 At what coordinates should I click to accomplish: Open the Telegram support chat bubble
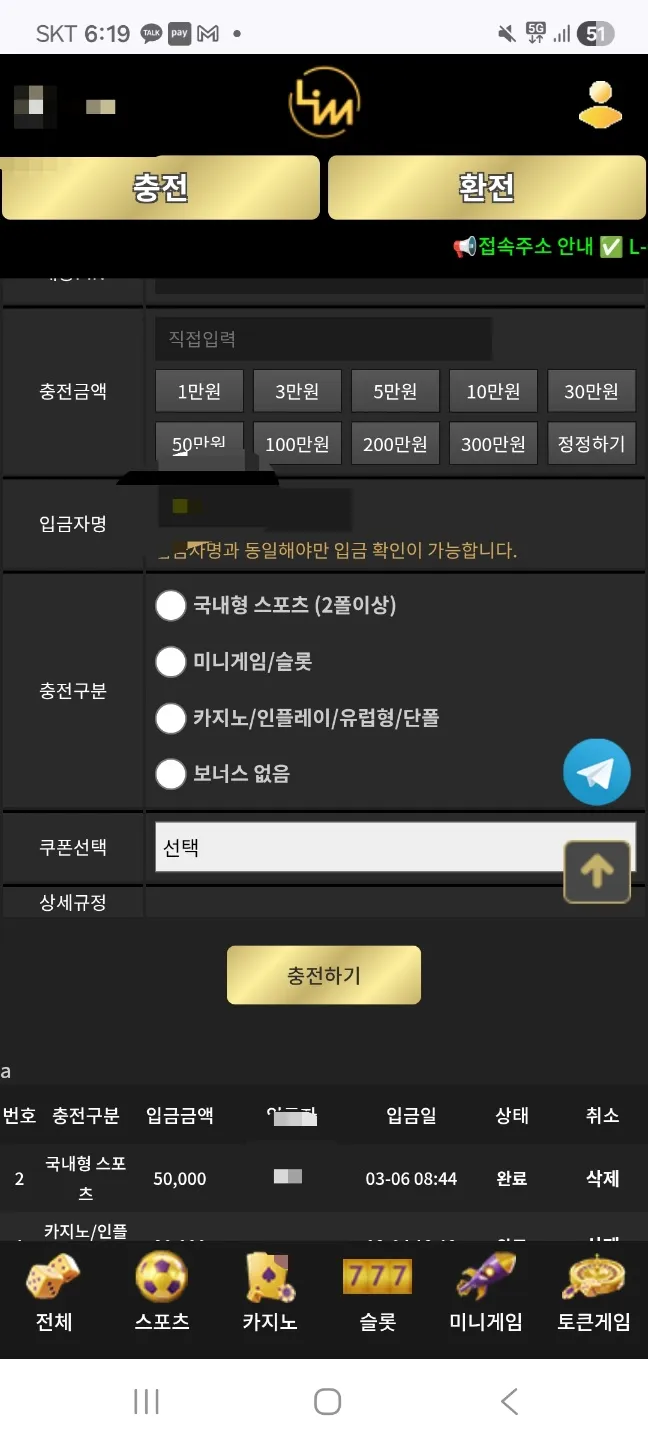pos(597,772)
